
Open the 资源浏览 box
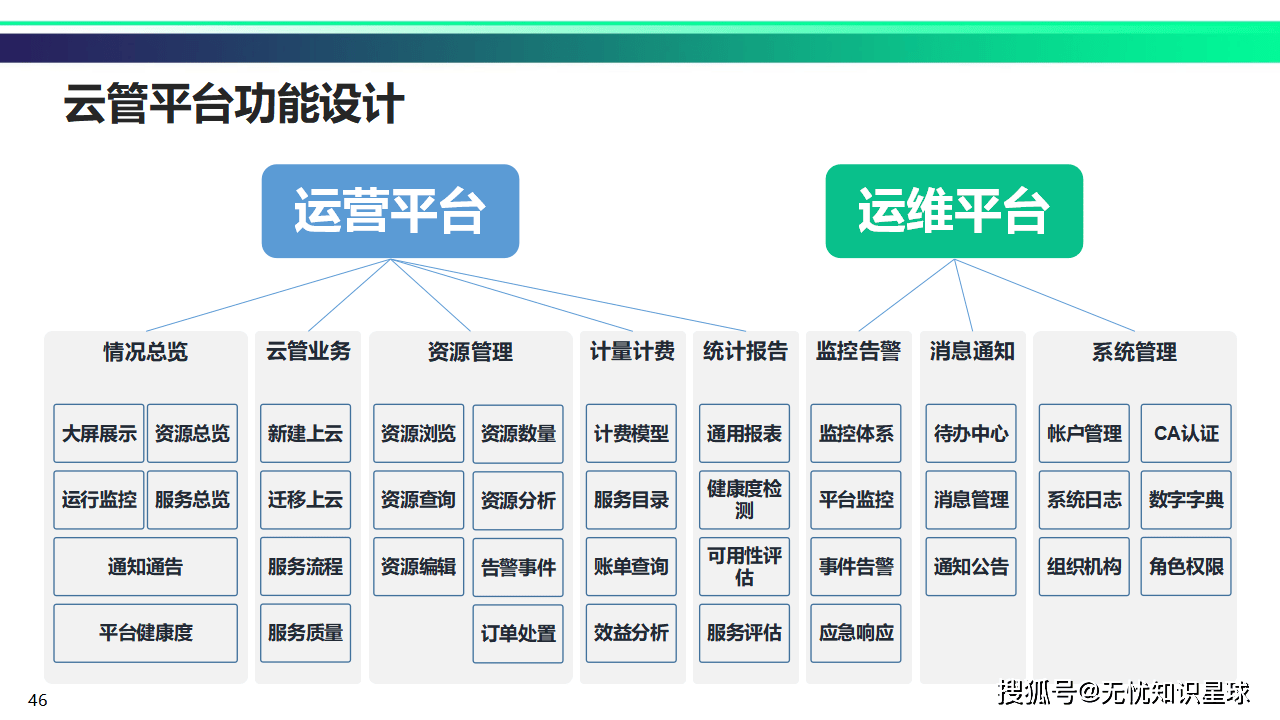(418, 433)
